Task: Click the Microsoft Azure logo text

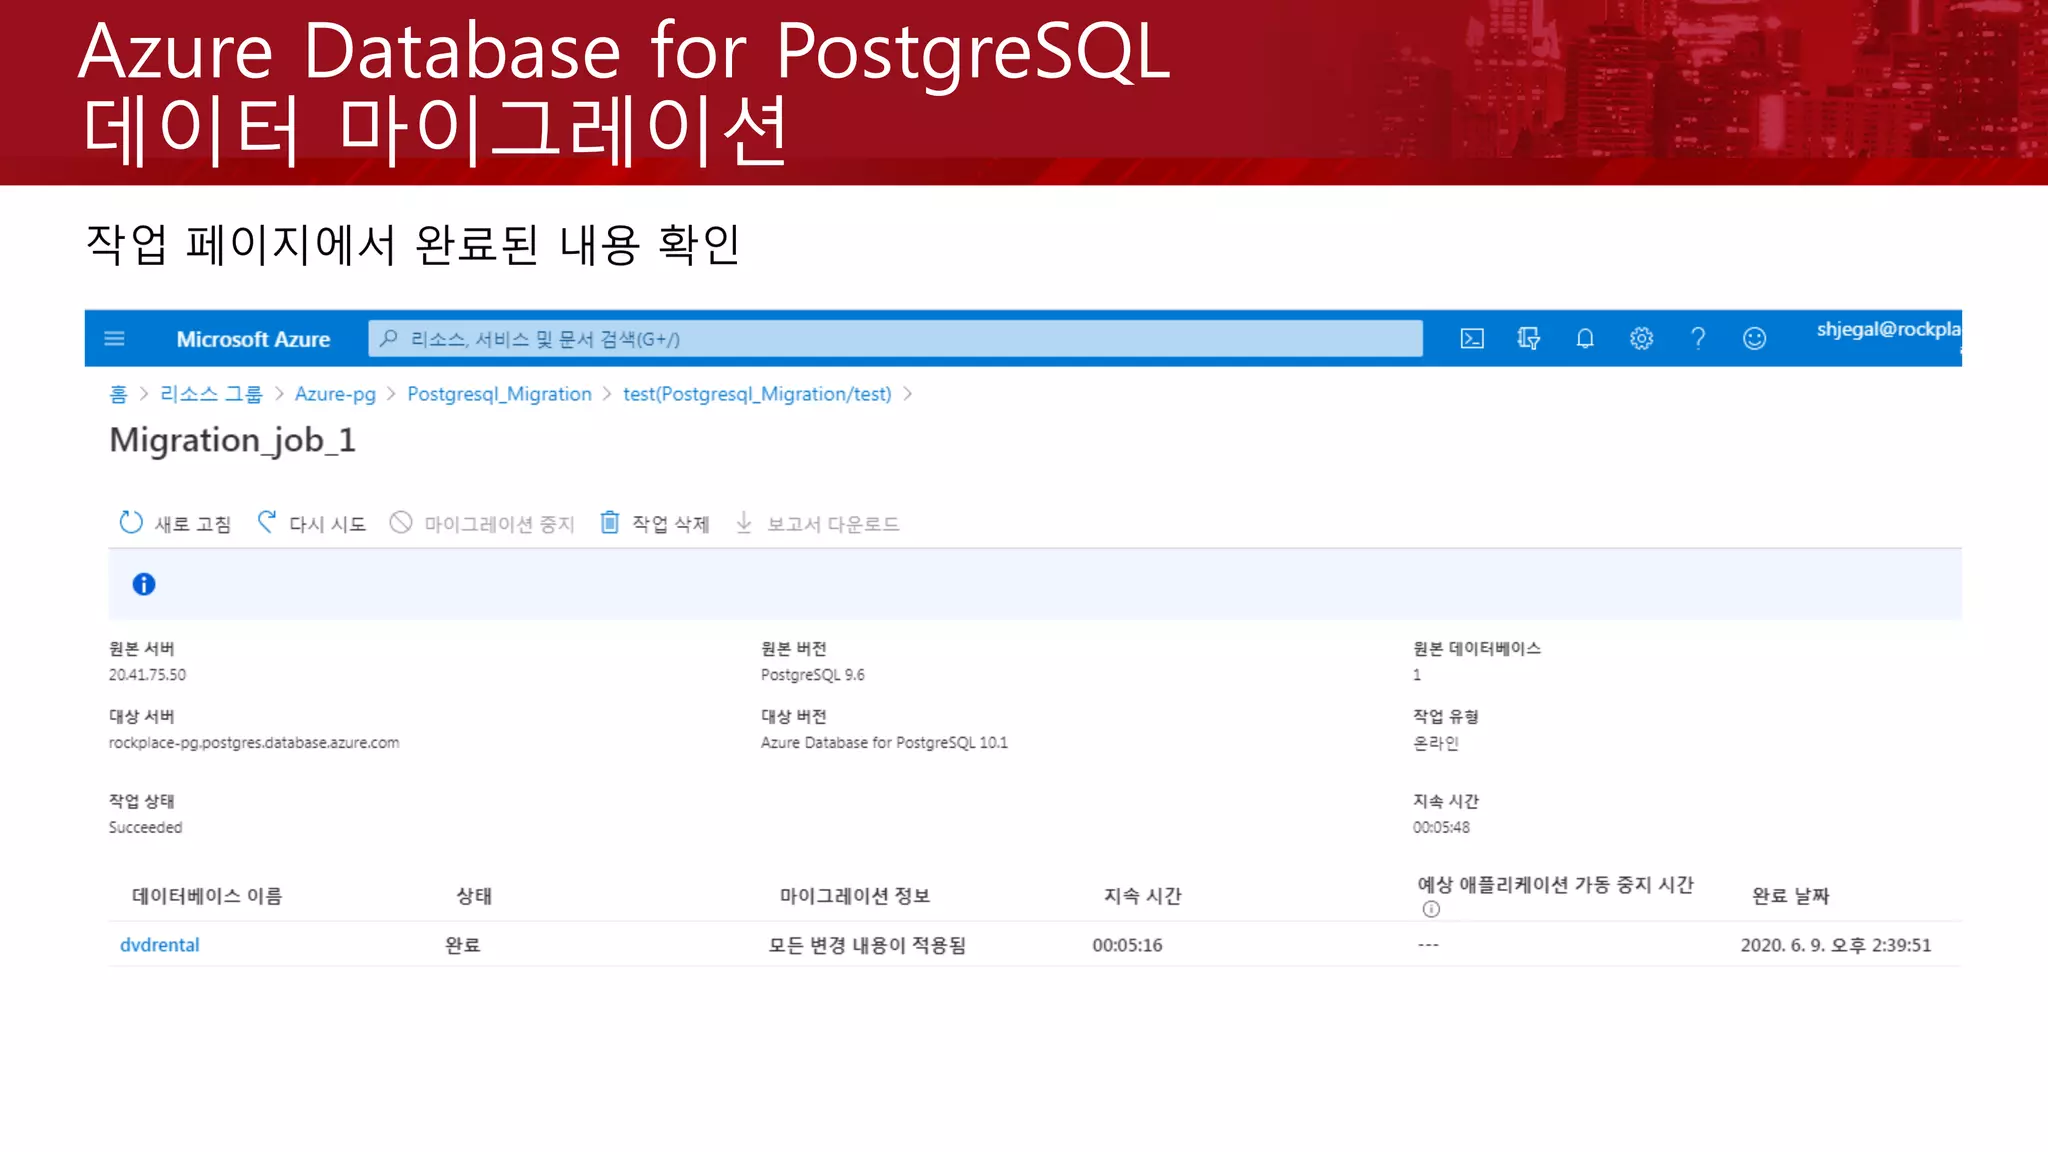Action: [253, 339]
